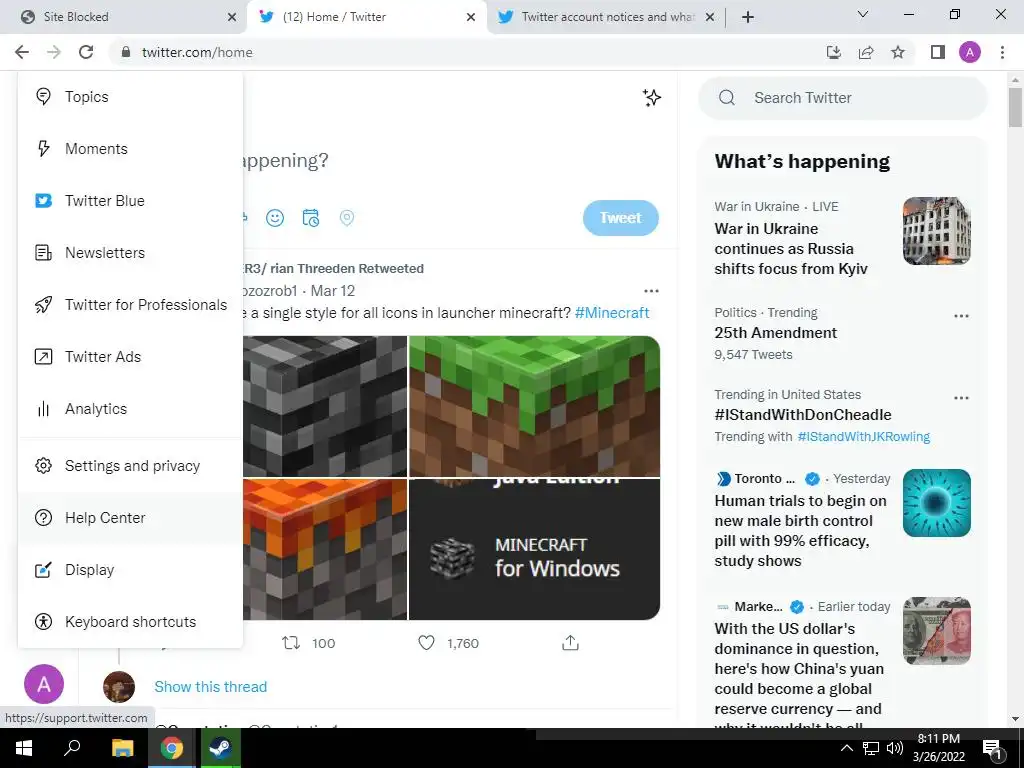
Task: Open Display settings entry
Action: (x=131, y=569)
